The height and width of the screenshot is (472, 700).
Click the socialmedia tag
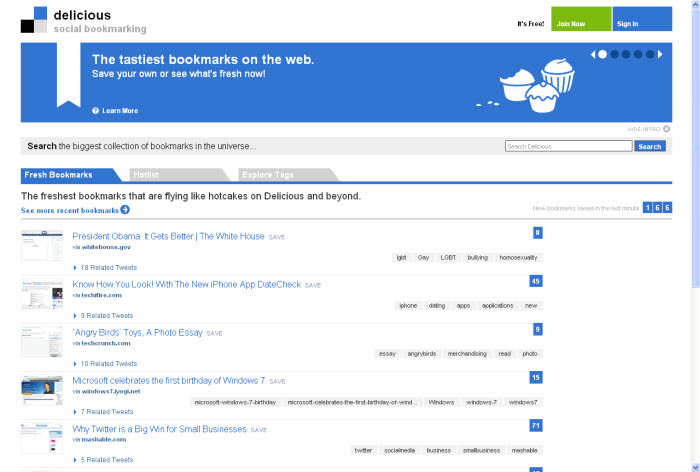[400, 451]
